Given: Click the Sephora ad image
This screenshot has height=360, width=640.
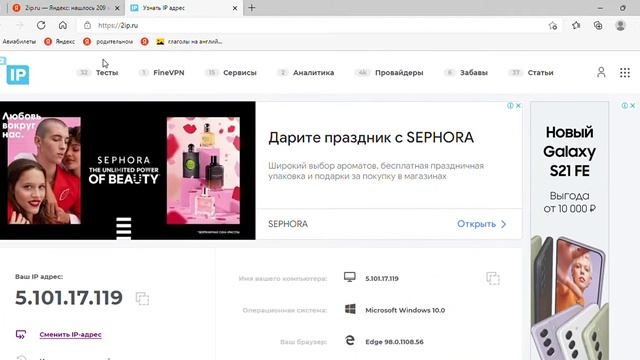Looking at the screenshot, I should [x=127, y=170].
